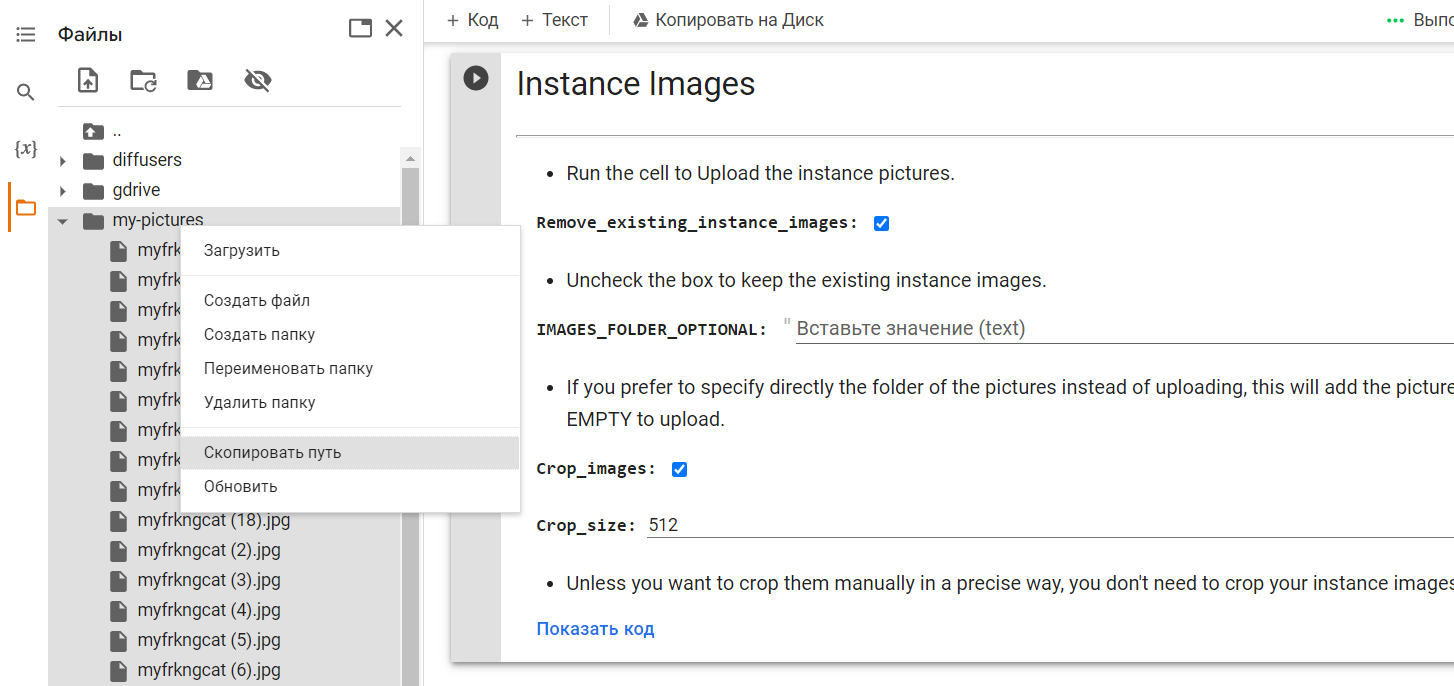Viewport: 1454px width, 686px height.
Task: Open the table of contents sidebar icon
Action: [26, 35]
